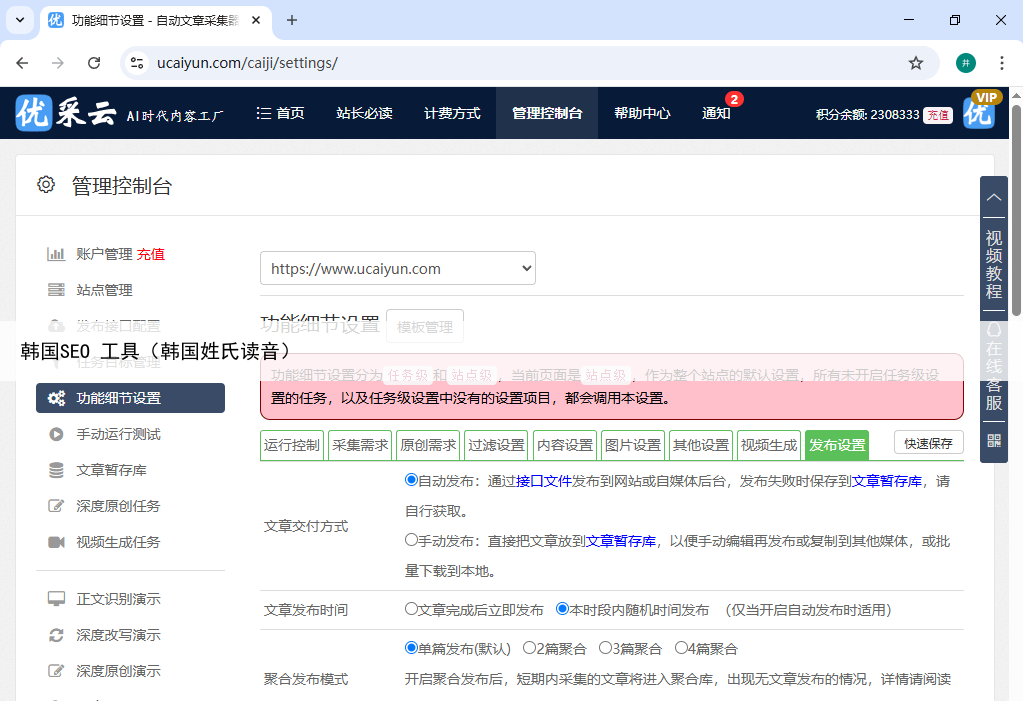
Task: Click the 视频生成任务 camera icon
Action: pos(57,542)
